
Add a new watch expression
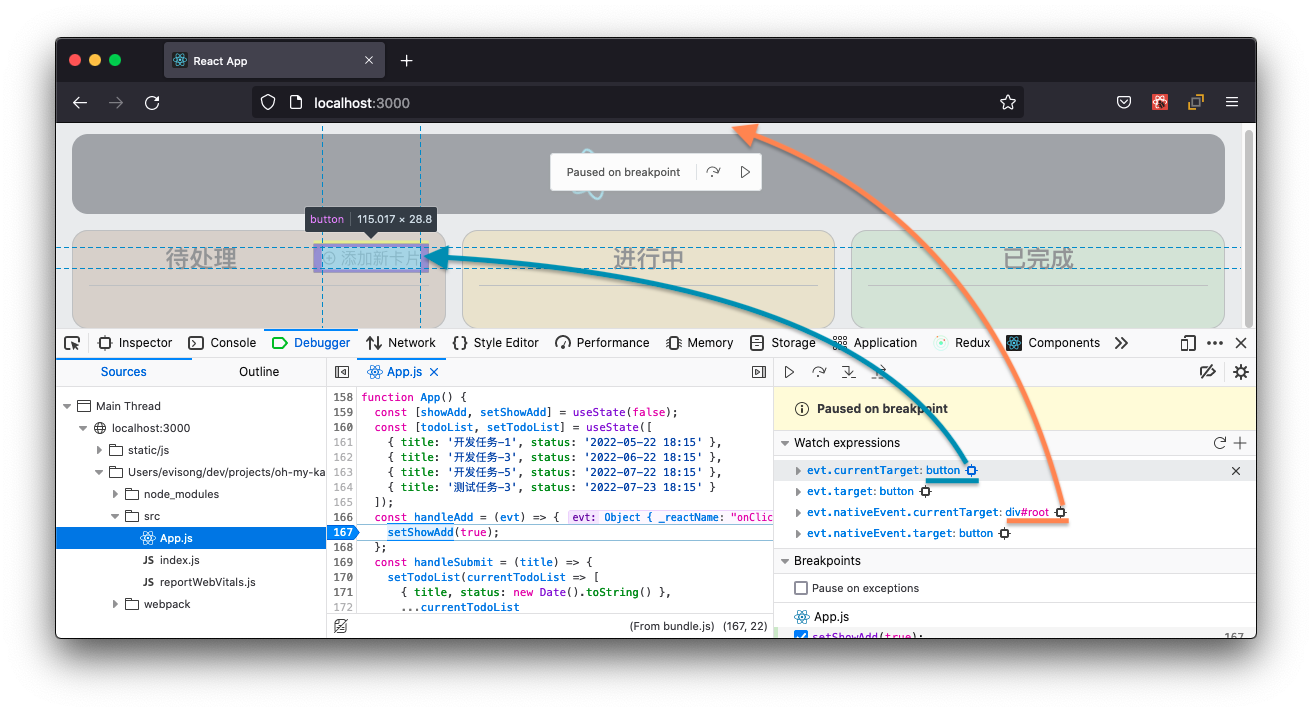(1240, 443)
